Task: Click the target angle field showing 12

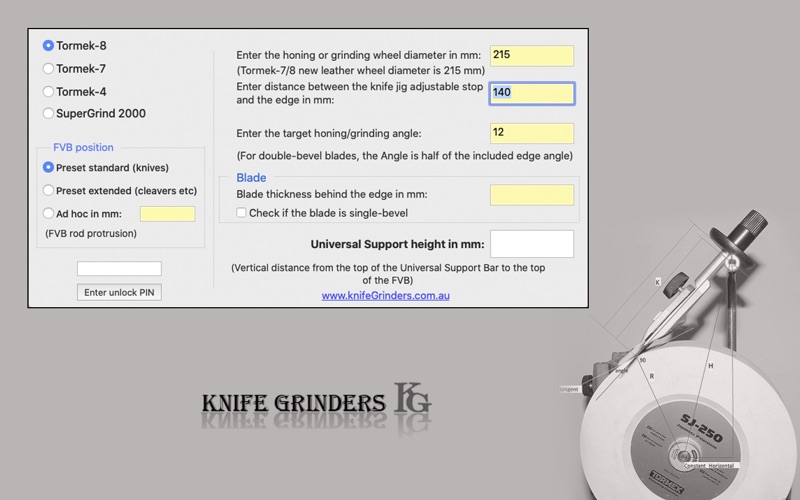Action: pos(532,133)
